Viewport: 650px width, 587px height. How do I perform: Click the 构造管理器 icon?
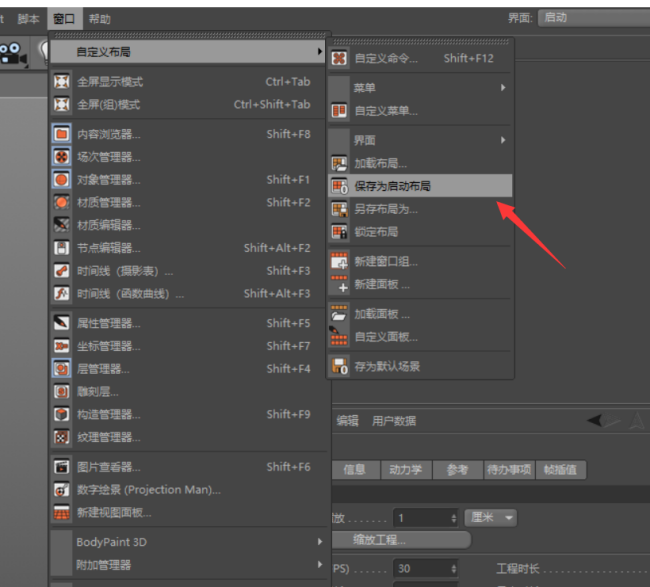[61, 414]
